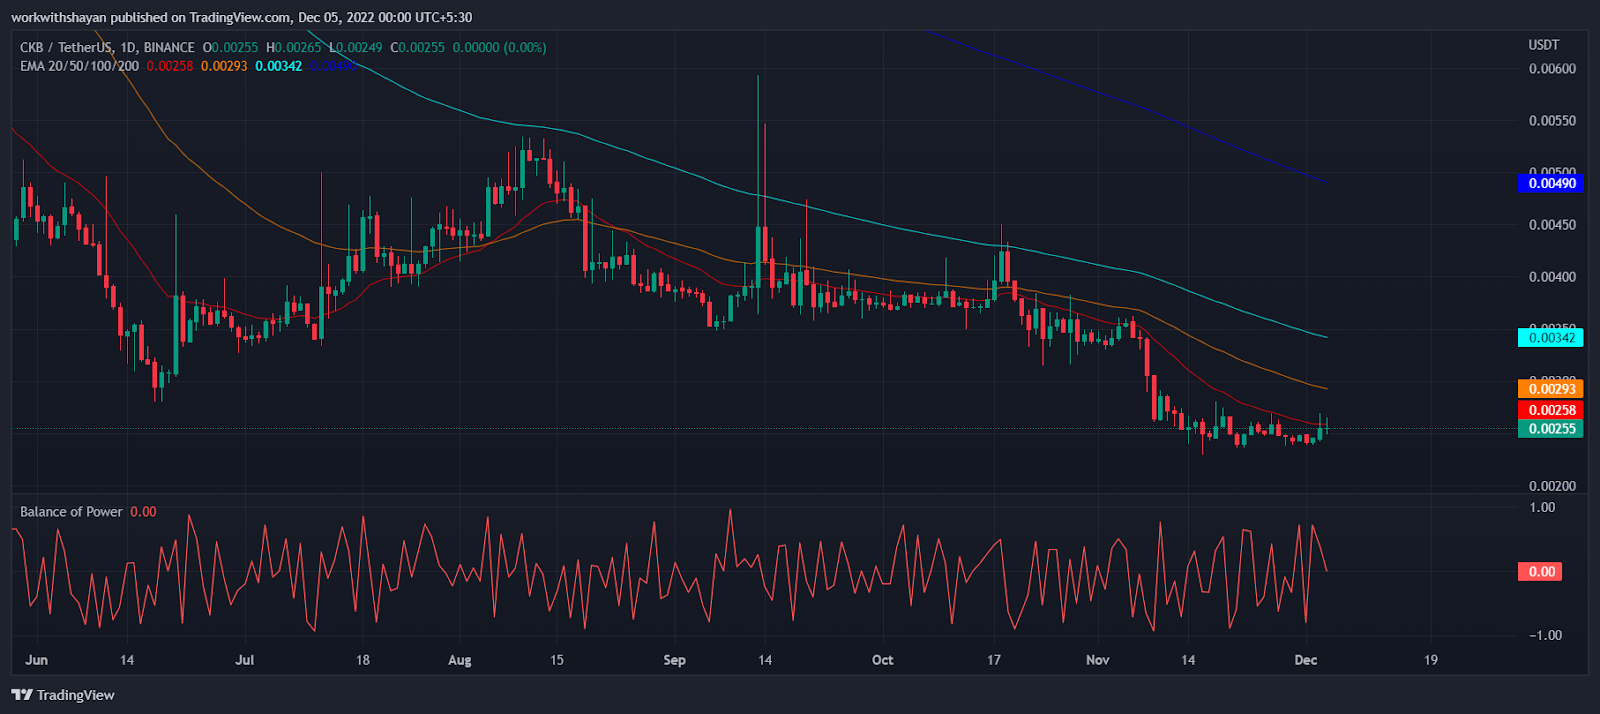The height and width of the screenshot is (714, 1600).
Task: Click the −1.00 label on indicator scale
Action: [1546, 635]
